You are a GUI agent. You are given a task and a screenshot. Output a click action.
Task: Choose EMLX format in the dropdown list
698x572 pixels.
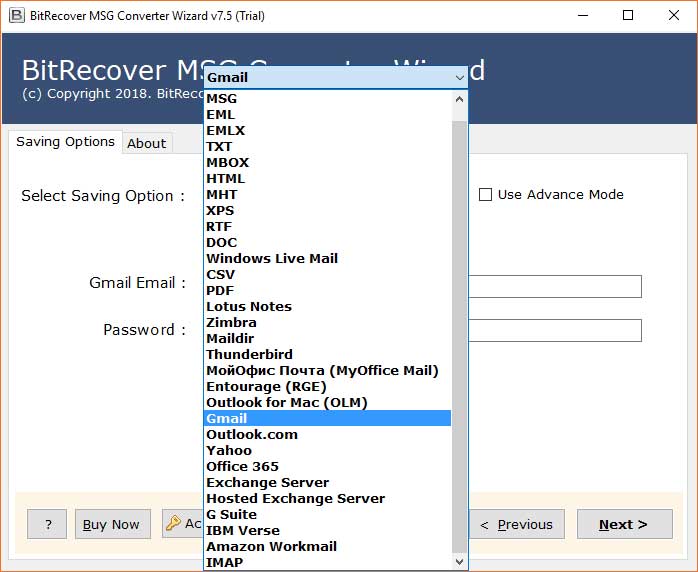[328, 130]
